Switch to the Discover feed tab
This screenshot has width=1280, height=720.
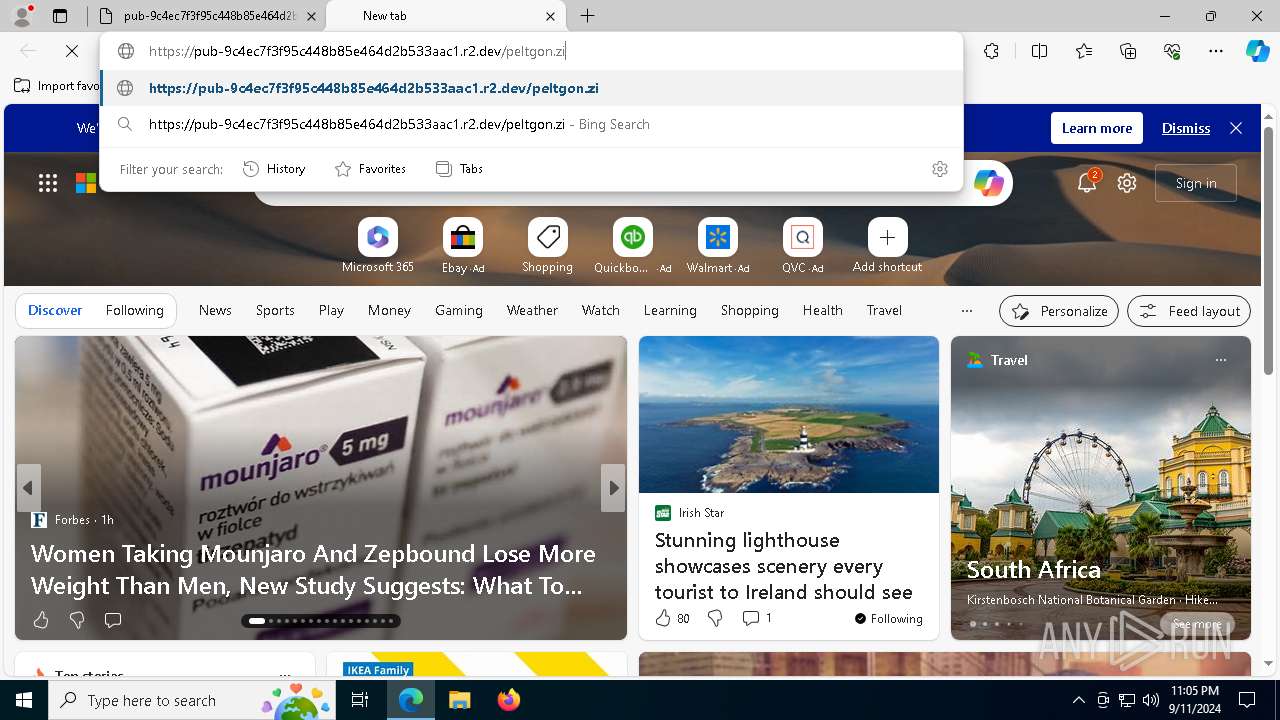[55, 310]
